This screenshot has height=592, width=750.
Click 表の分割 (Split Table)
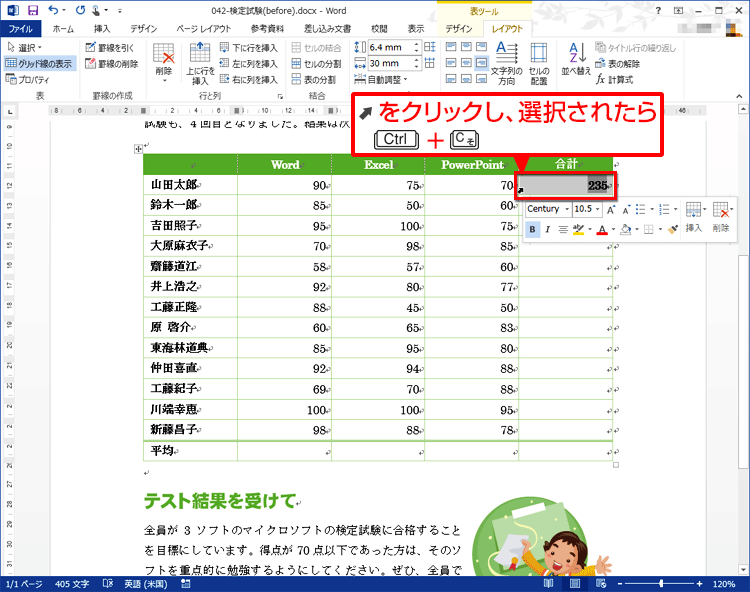pyautogui.click(x=313, y=79)
